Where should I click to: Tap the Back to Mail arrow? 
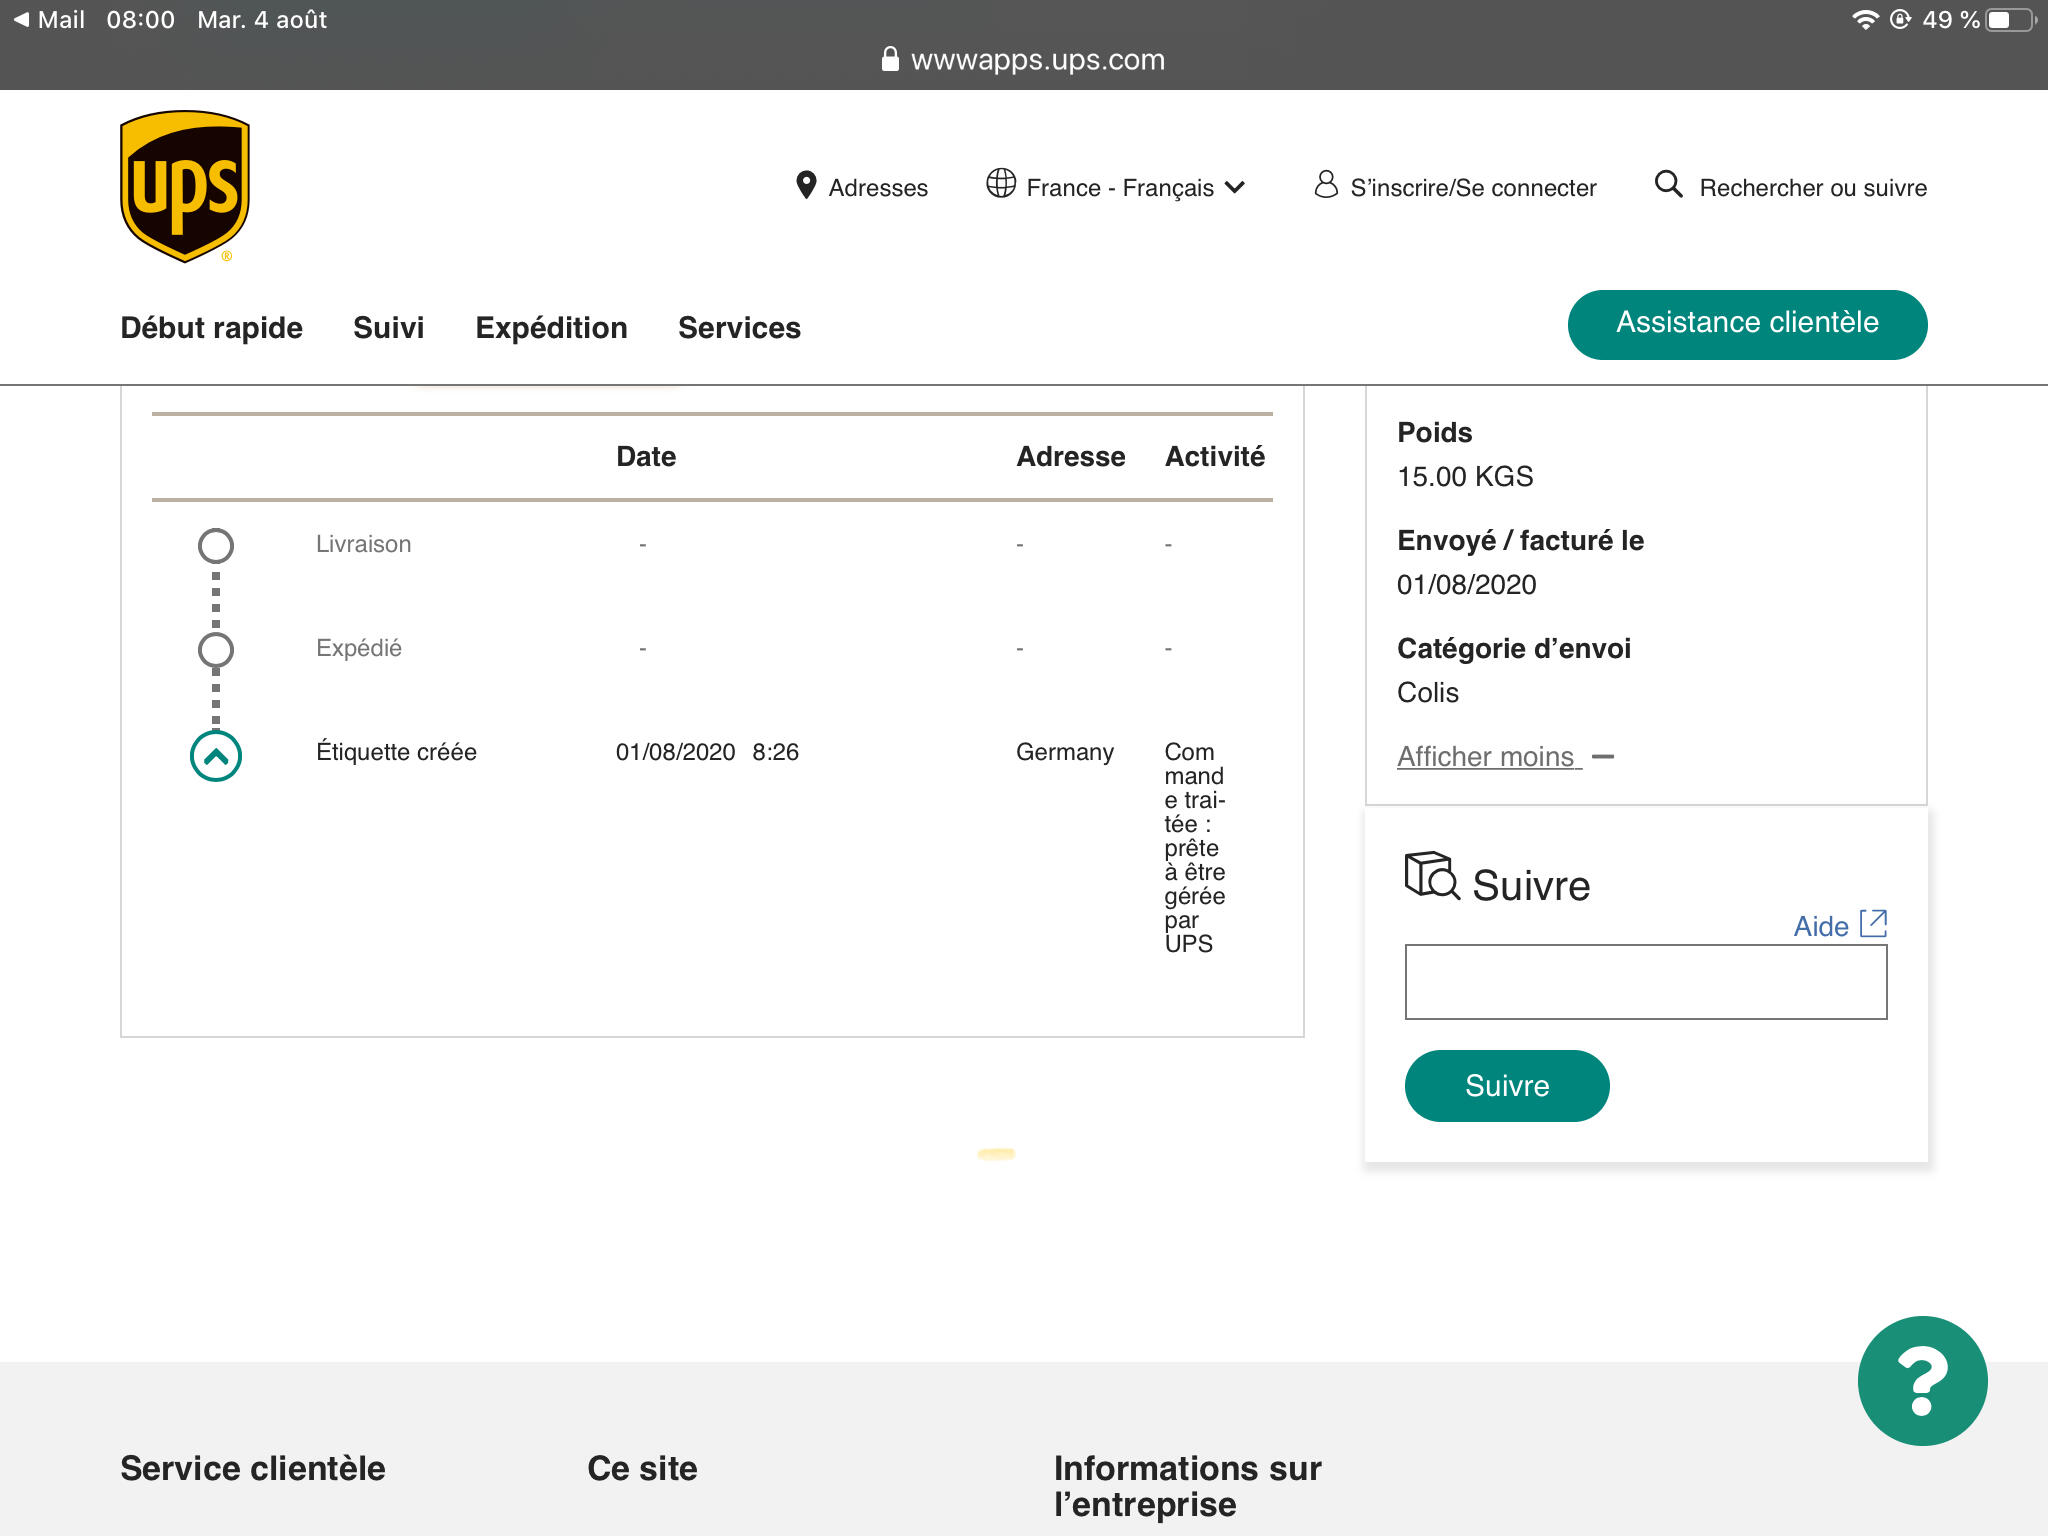tap(21, 20)
